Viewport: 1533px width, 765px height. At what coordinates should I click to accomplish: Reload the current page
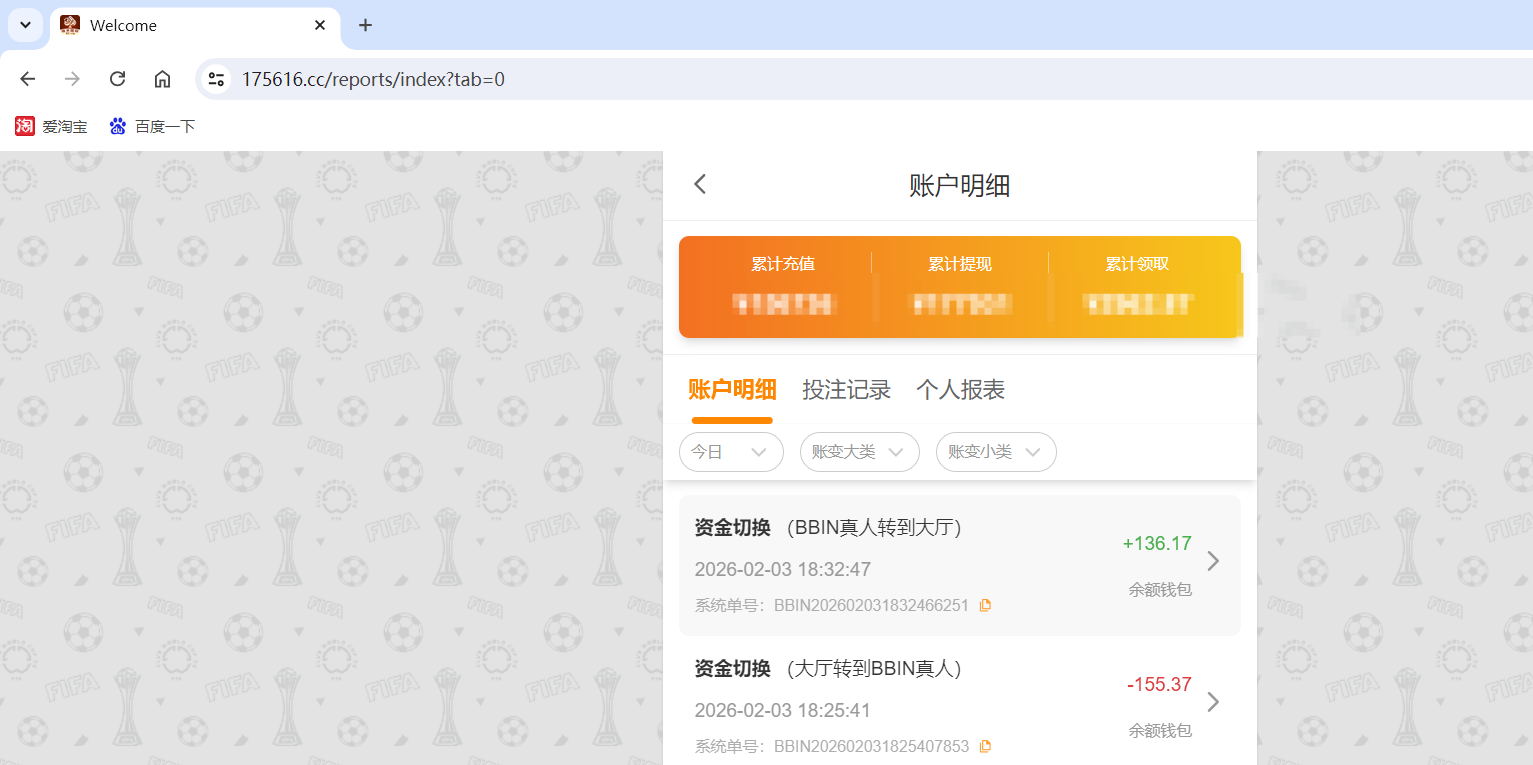[x=117, y=78]
